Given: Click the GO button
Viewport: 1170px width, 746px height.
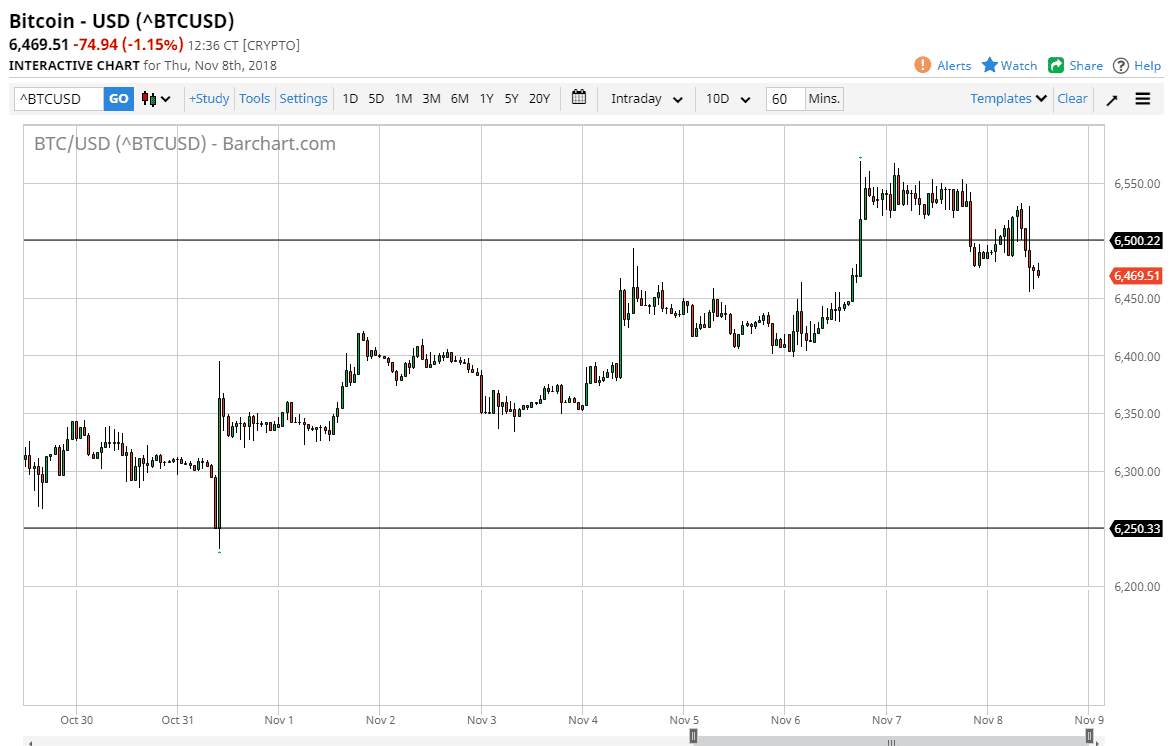Looking at the screenshot, I should point(118,99).
